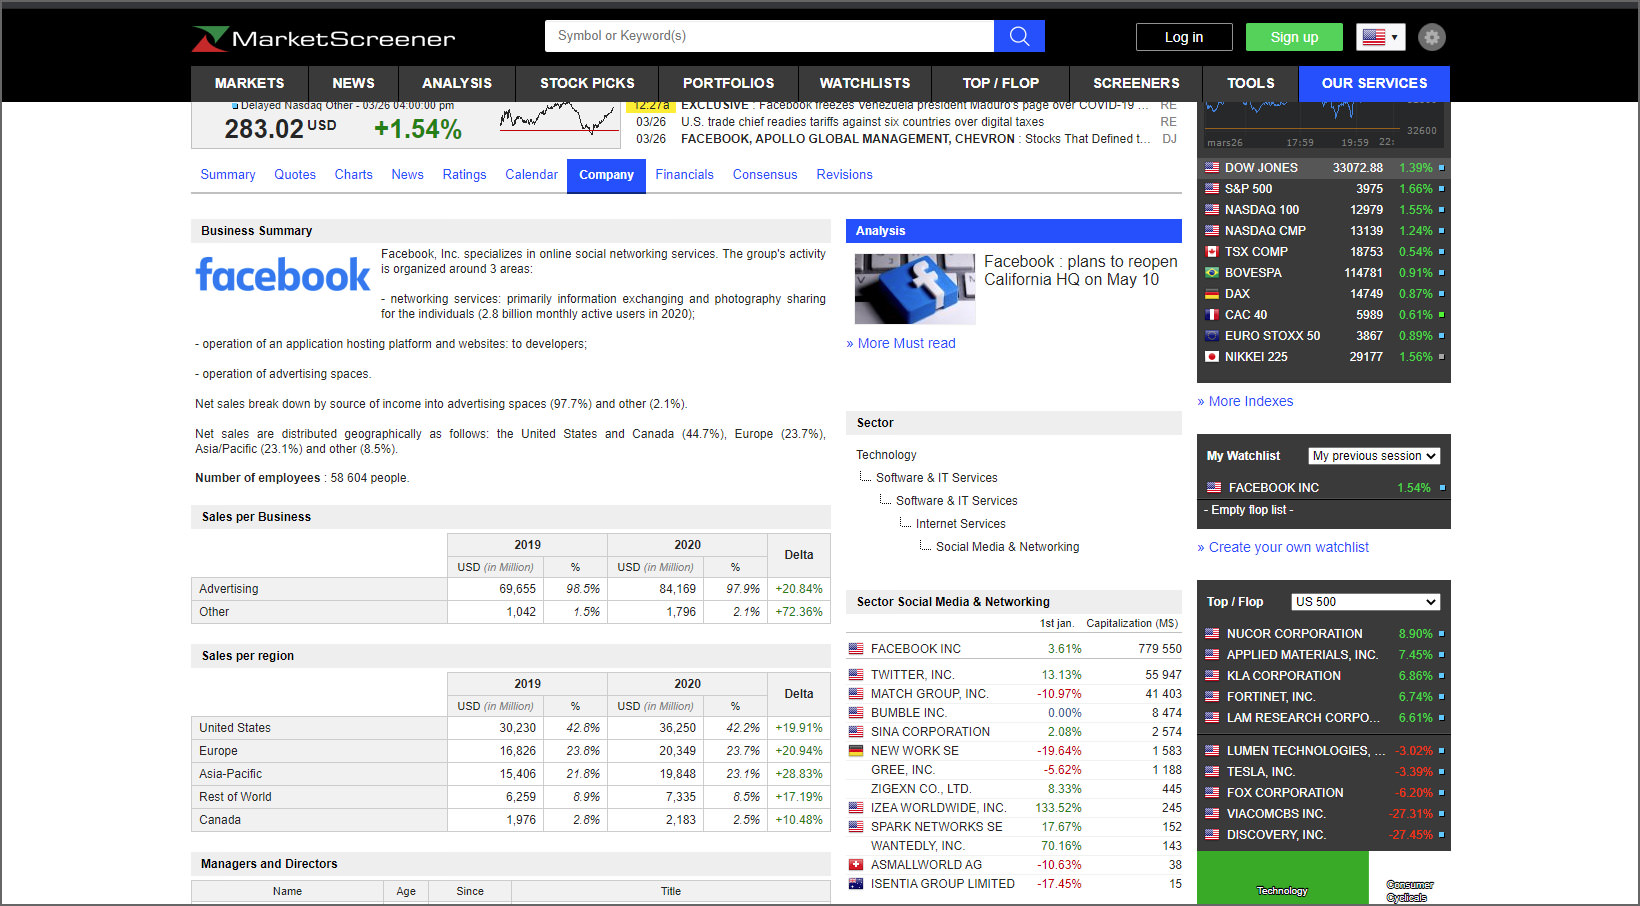Click the US flag next to FACEBOOK INC in watchlist
1640x906 pixels.
point(1213,487)
